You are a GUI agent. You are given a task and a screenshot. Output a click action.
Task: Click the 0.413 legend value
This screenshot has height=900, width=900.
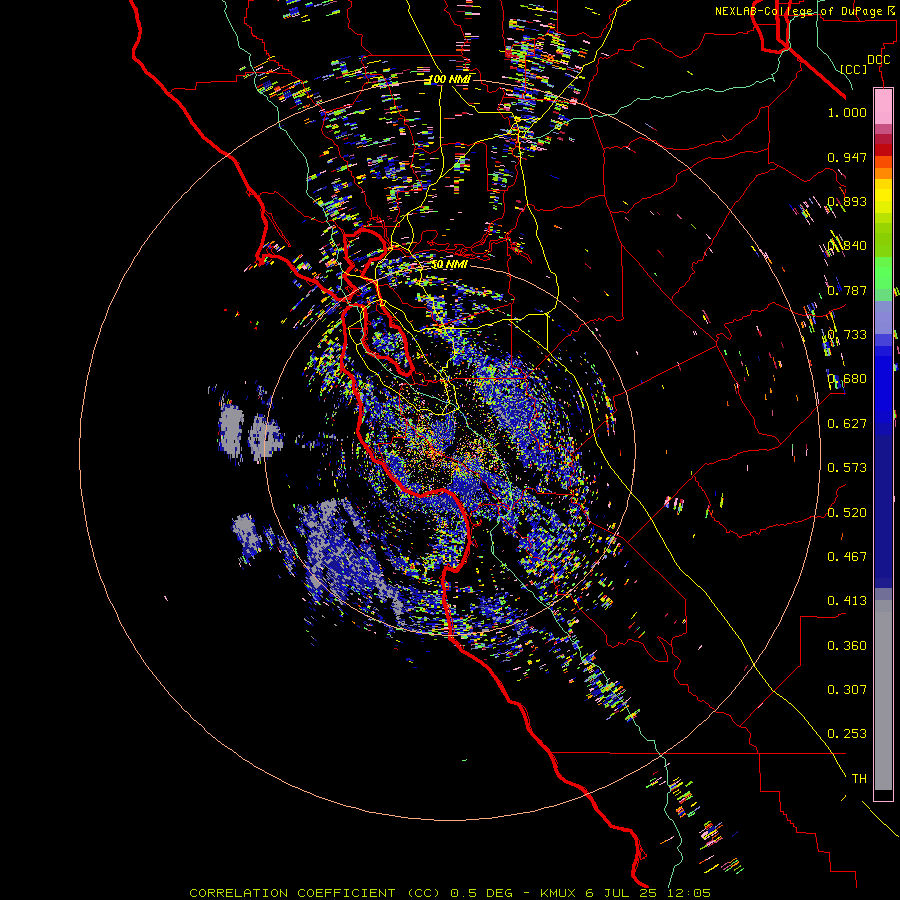(847, 600)
